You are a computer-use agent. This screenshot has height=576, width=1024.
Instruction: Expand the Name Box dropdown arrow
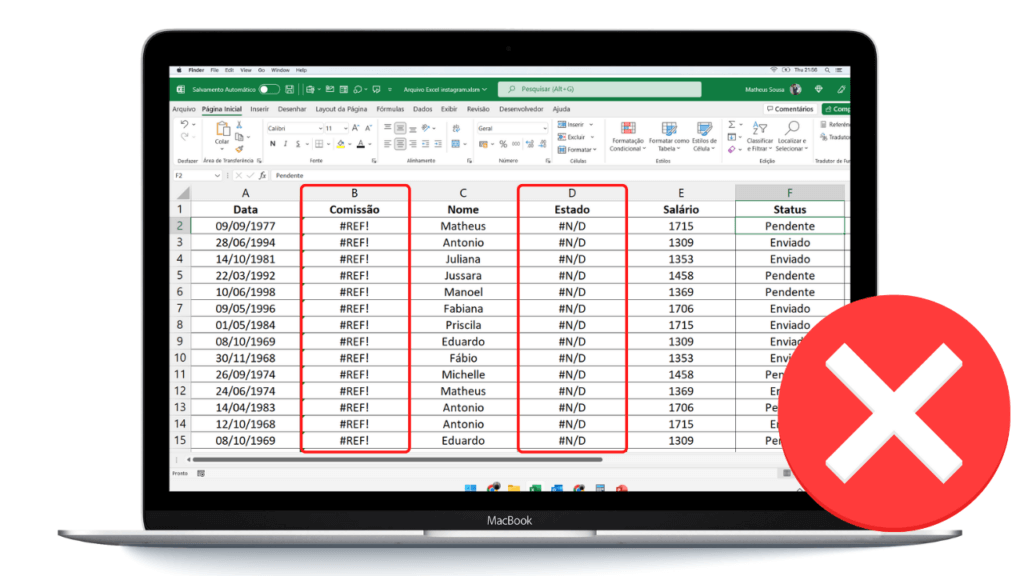217,176
